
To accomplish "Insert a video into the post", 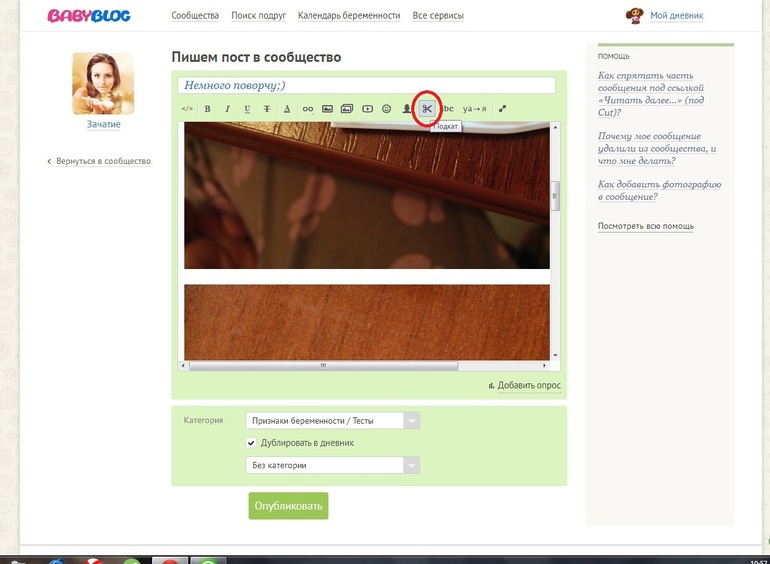I will [x=367, y=109].
